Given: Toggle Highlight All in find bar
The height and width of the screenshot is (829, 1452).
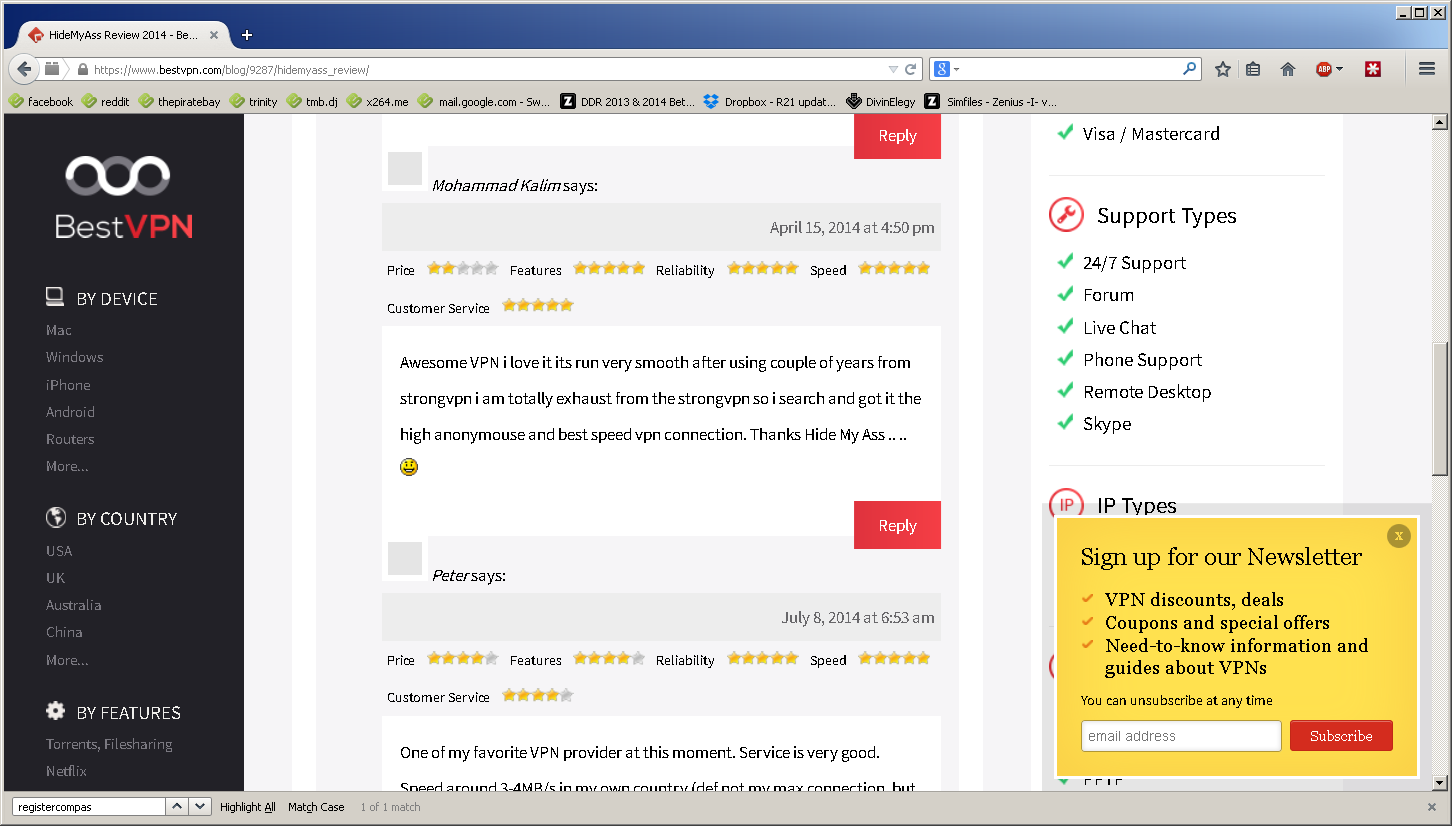Looking at the screenshot, I should click(248, 807).
